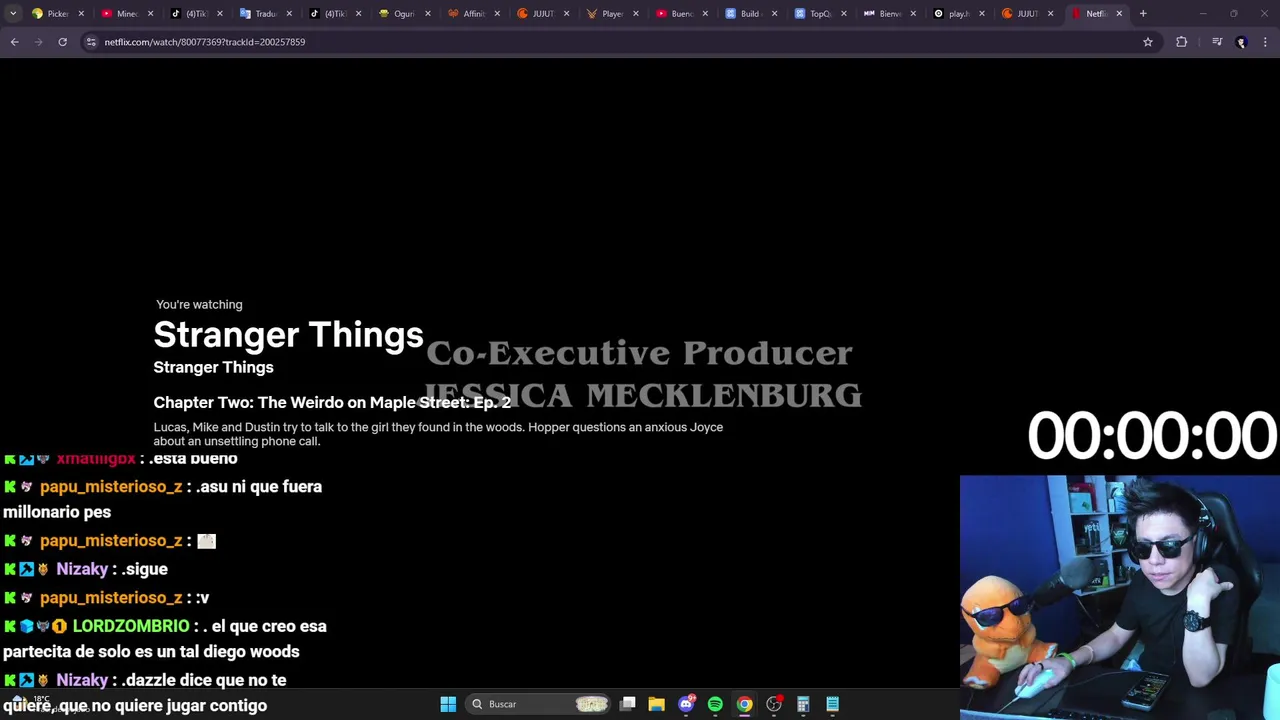The height and width of the screenshot is (720, 1280).
Task: Click the streamer webcam overlay
Action: [1120, 597]
